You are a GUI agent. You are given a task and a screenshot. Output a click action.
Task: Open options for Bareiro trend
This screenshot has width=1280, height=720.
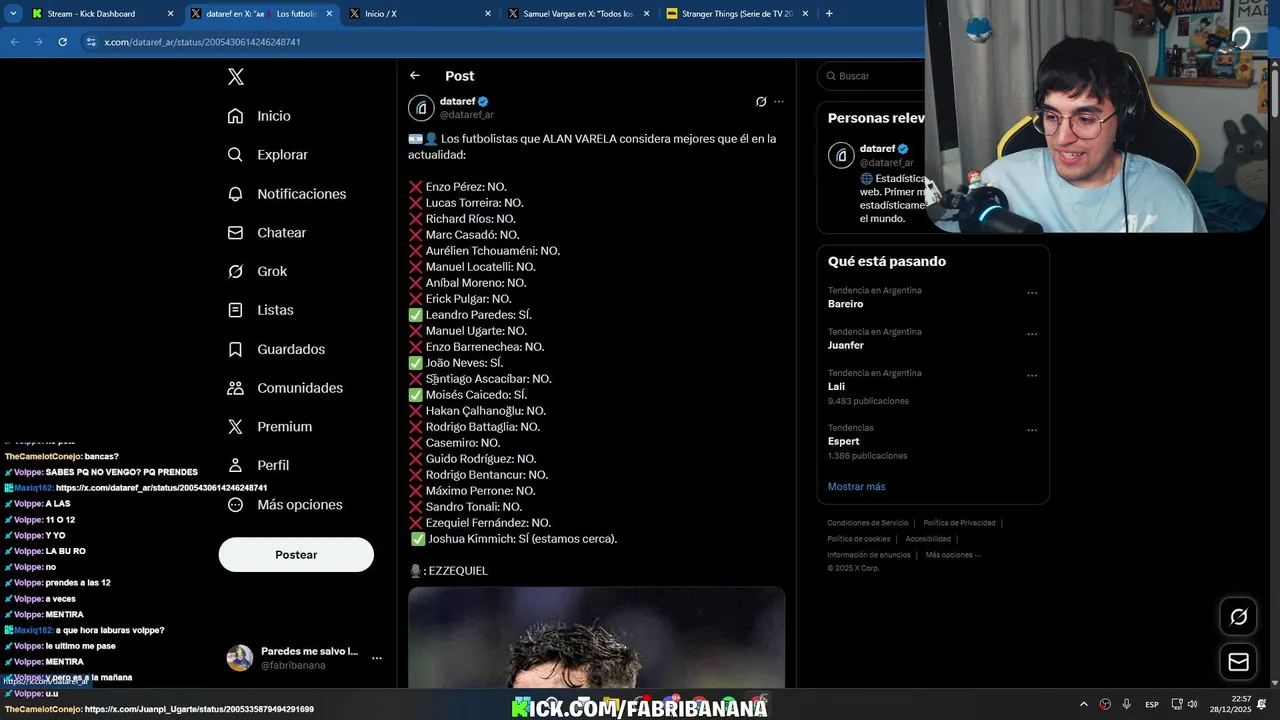(x=1032, y=293)
